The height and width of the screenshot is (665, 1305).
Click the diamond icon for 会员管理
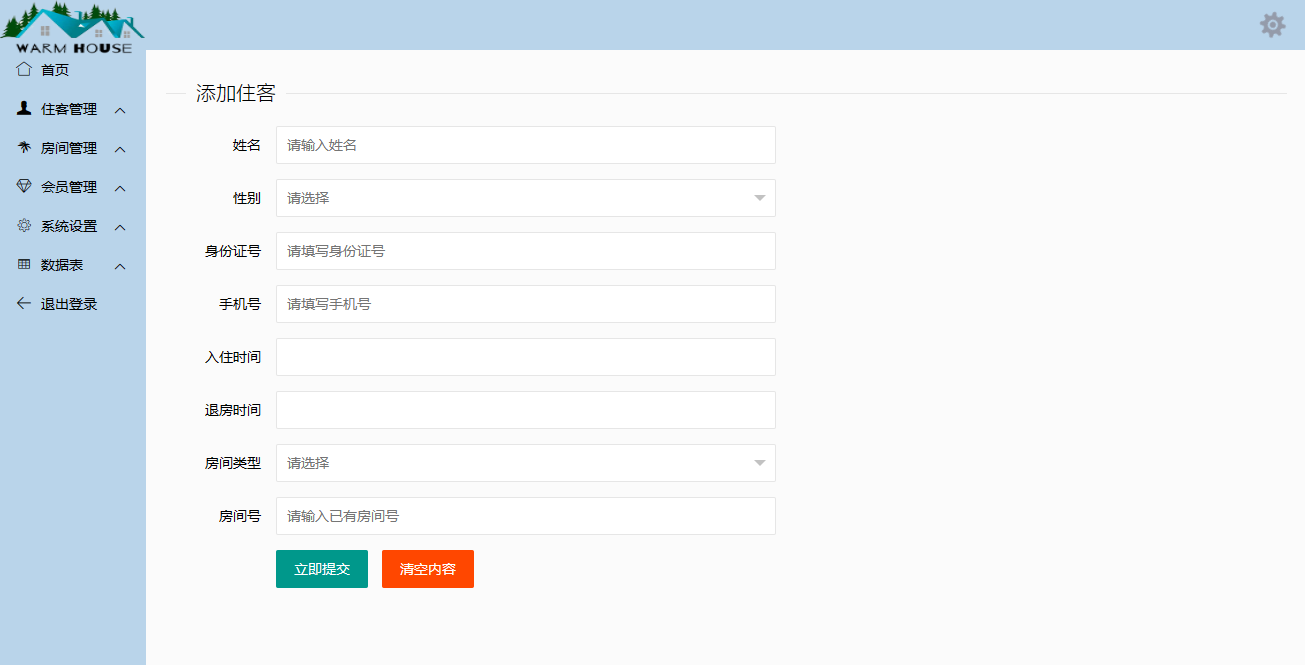click(x=24, y=187)
